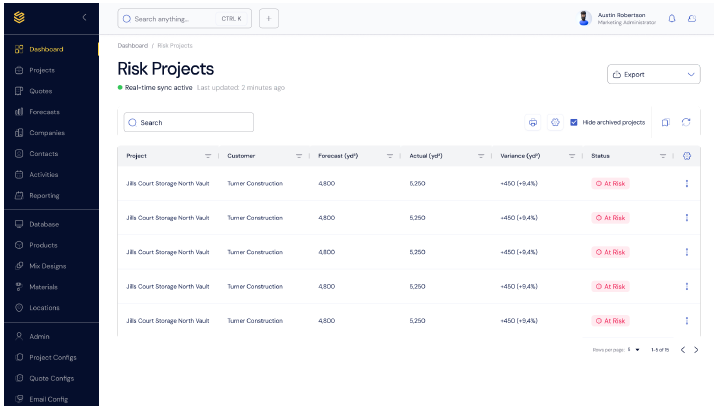
Task: Open column settings gear in table header
Action: click(686, 156)
